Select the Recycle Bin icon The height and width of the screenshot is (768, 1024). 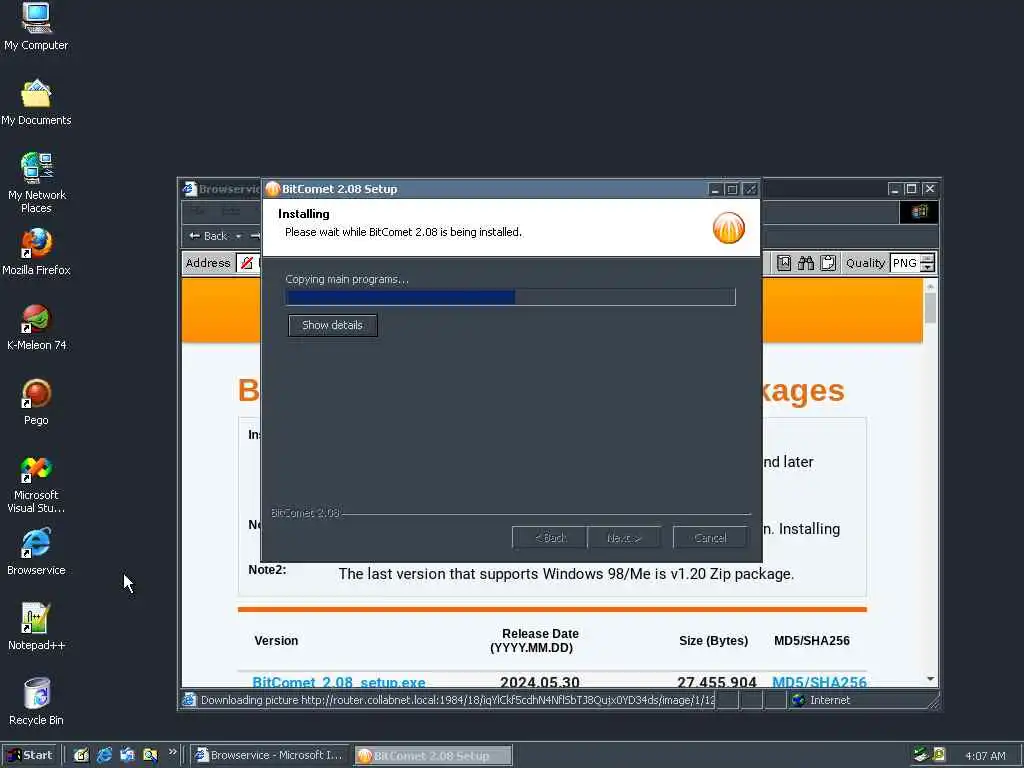(36, 702)
